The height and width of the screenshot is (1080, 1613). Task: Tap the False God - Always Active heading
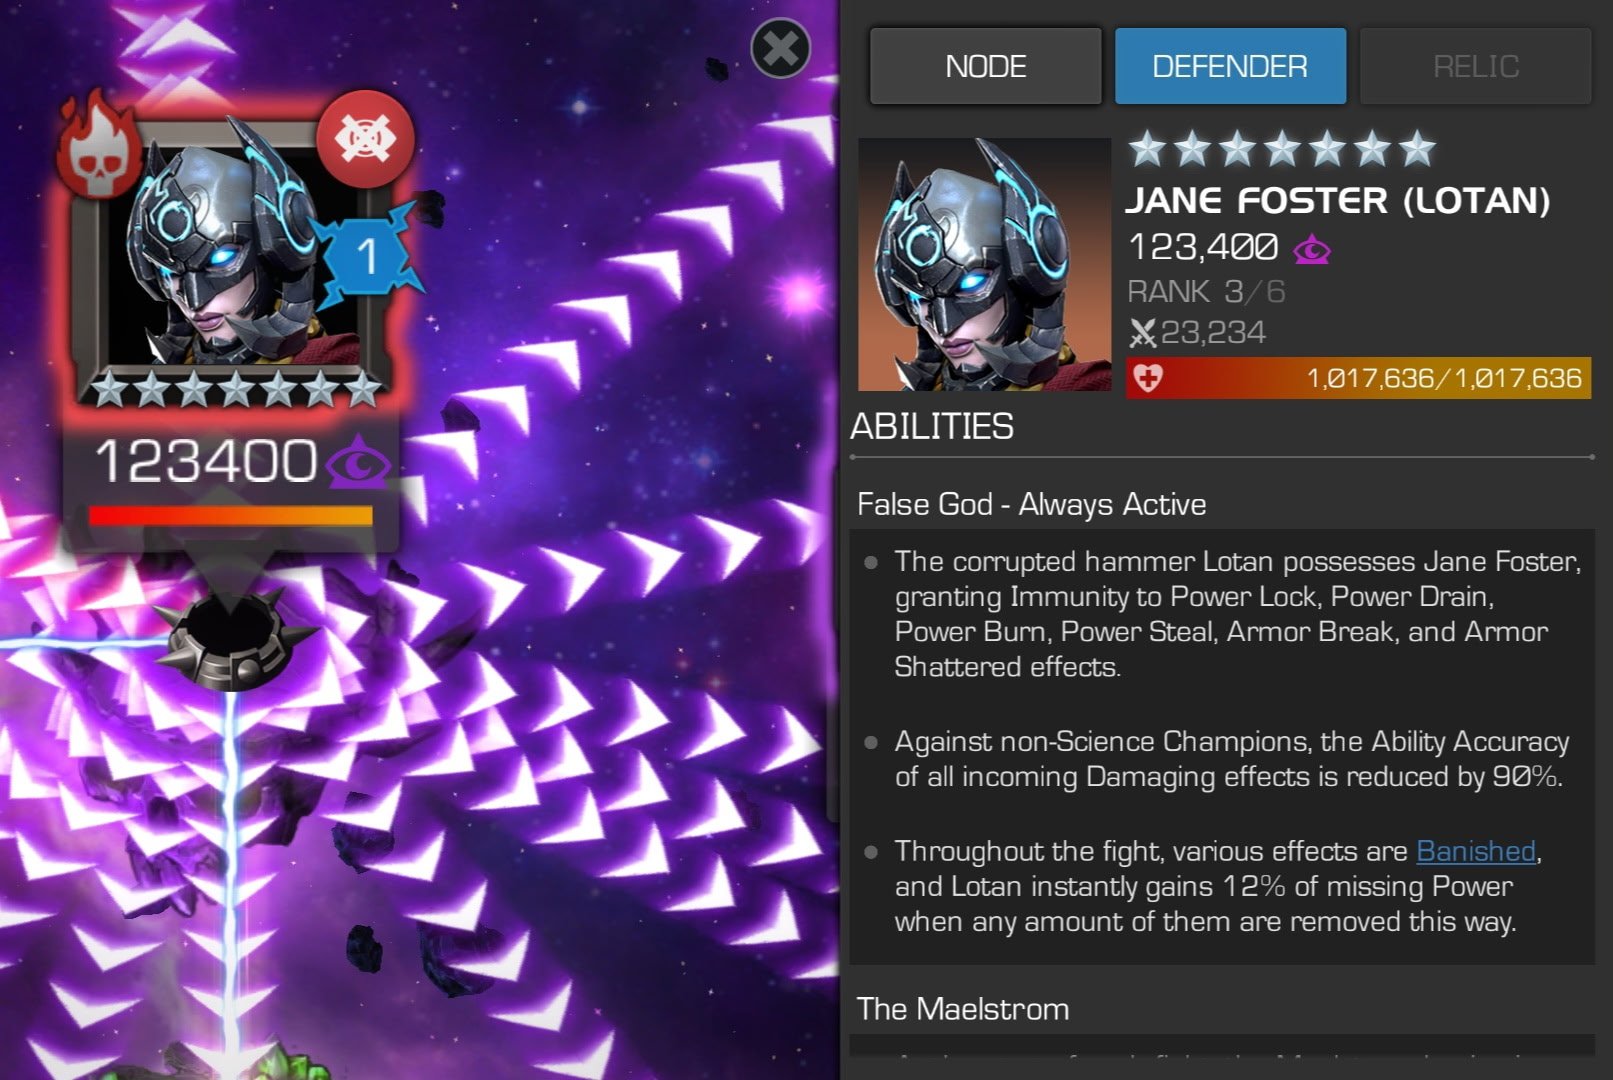pyautogui.click(x=1031, y=504)
